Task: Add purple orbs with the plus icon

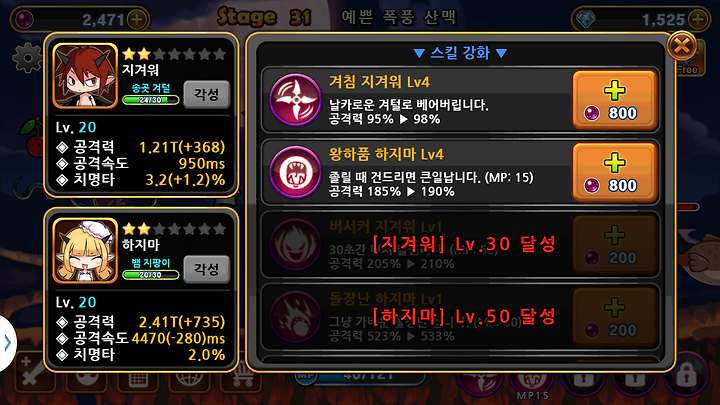Action: tap(137, 19)
